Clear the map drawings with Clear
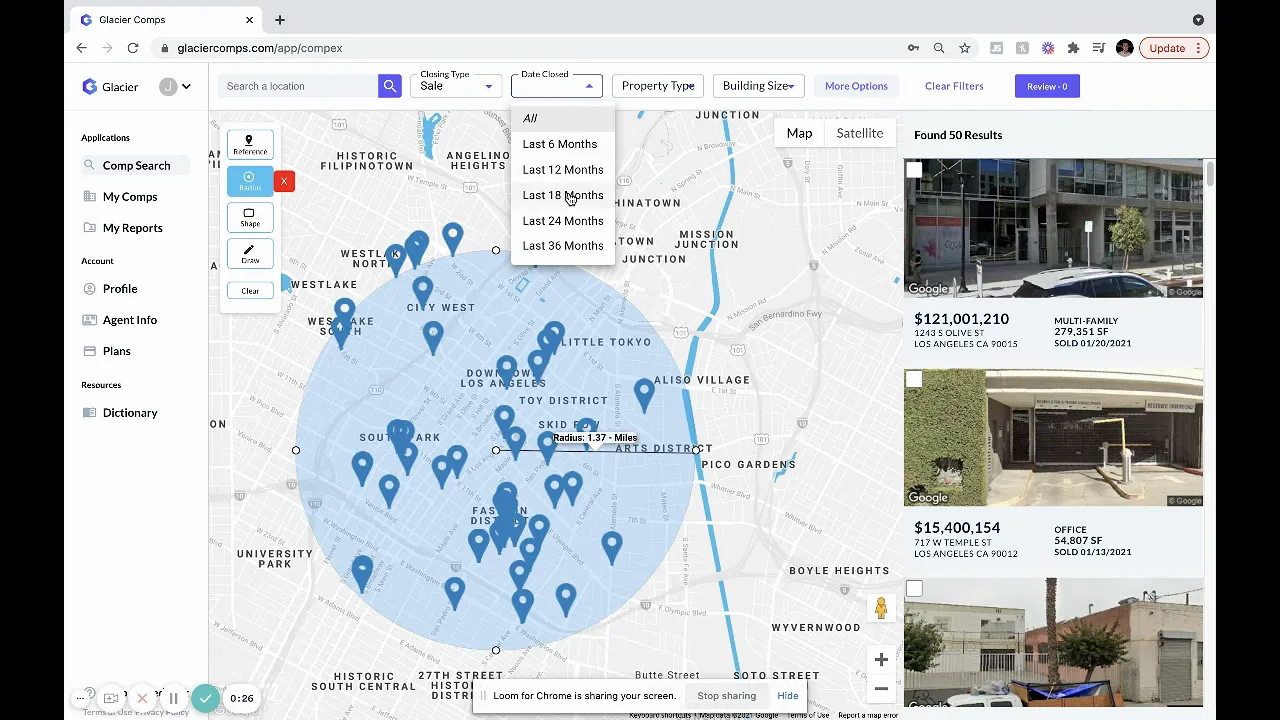The width and height of the screenshot is (1280, 720). (x=250, y=291)
